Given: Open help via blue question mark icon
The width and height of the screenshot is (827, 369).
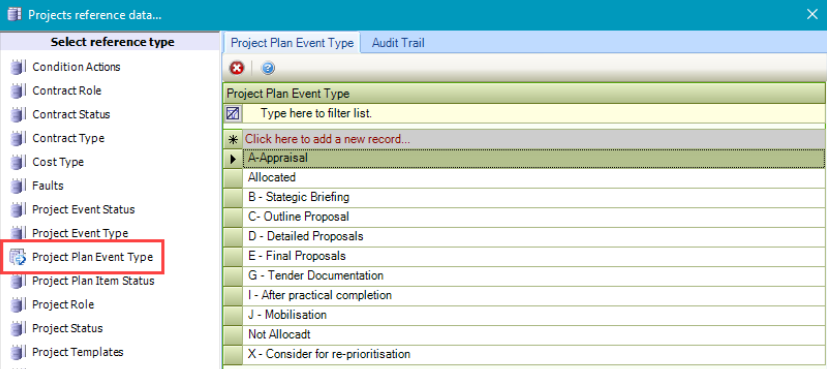Looking at the screenshot, I should click(x=268, y=68).
